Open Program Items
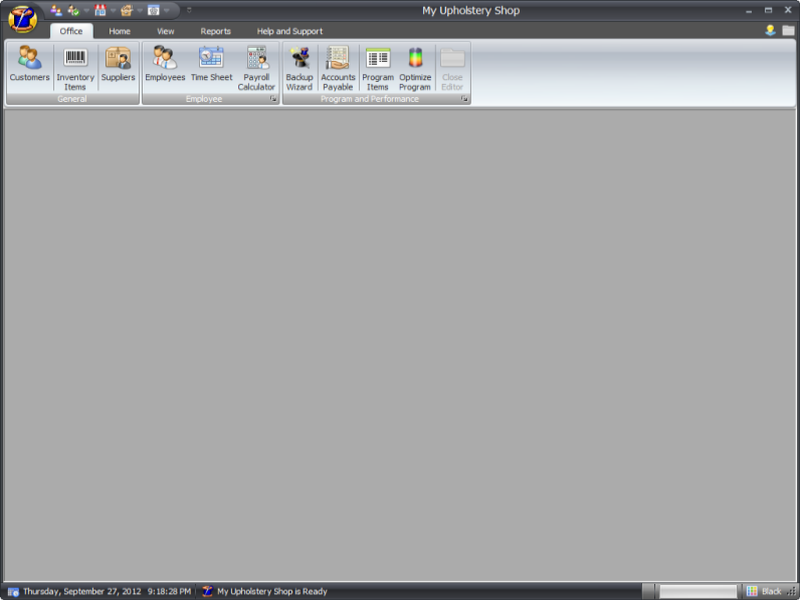Image resolution: width=800 pixels, height=600 pixels. [x=378, y=68]
